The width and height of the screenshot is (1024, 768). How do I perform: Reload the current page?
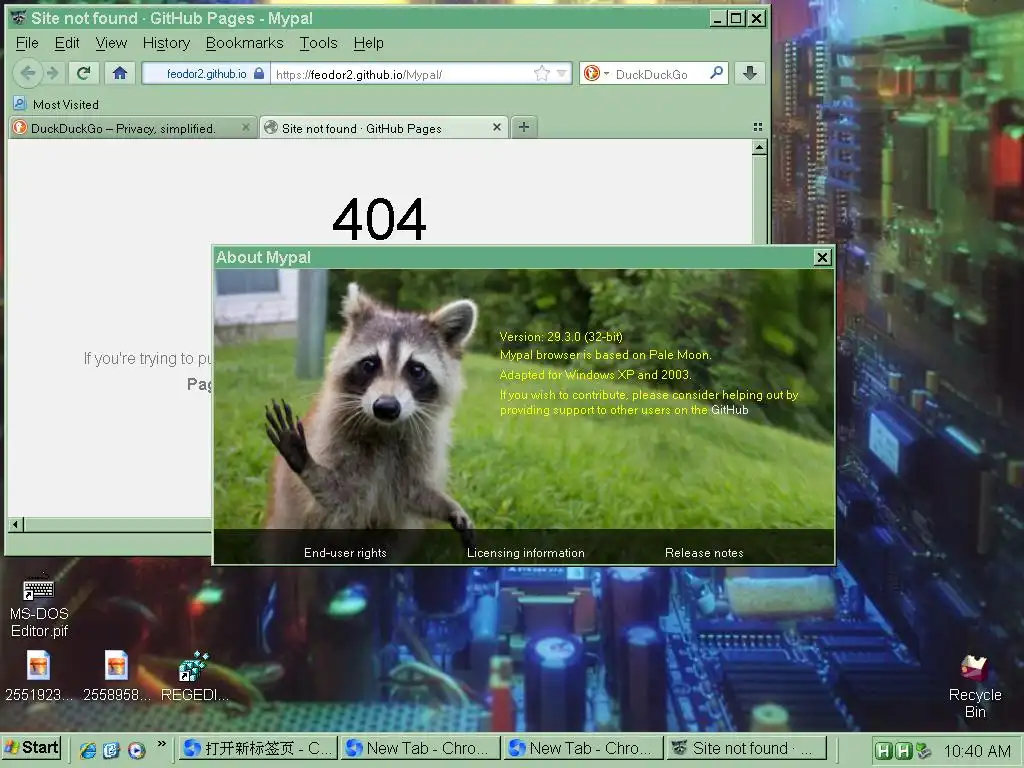point(84,73)
